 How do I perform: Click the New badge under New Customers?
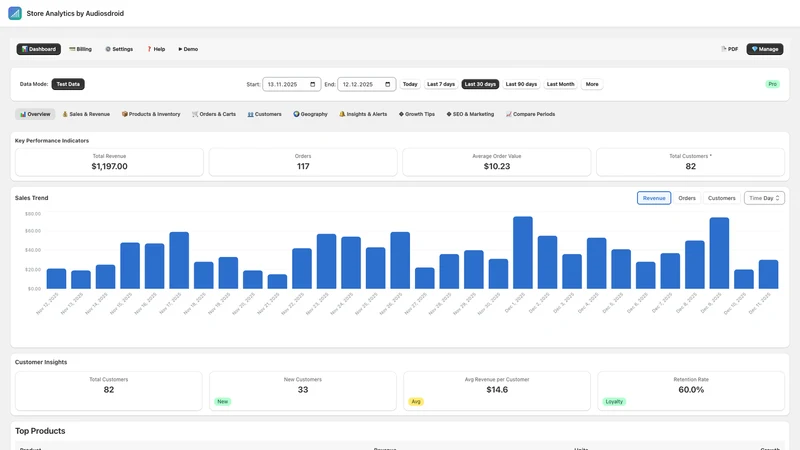pyautogui.click(x=223, y=402)
